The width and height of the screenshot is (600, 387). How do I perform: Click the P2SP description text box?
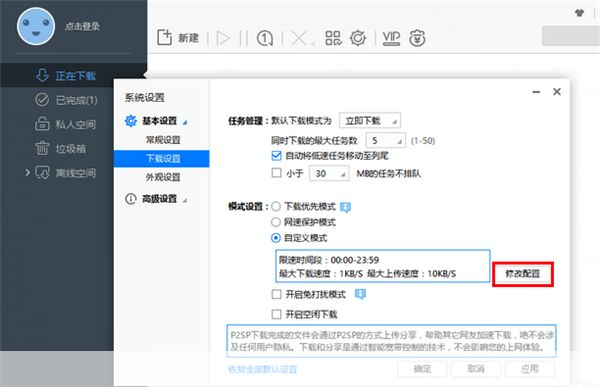pos(391,341)
